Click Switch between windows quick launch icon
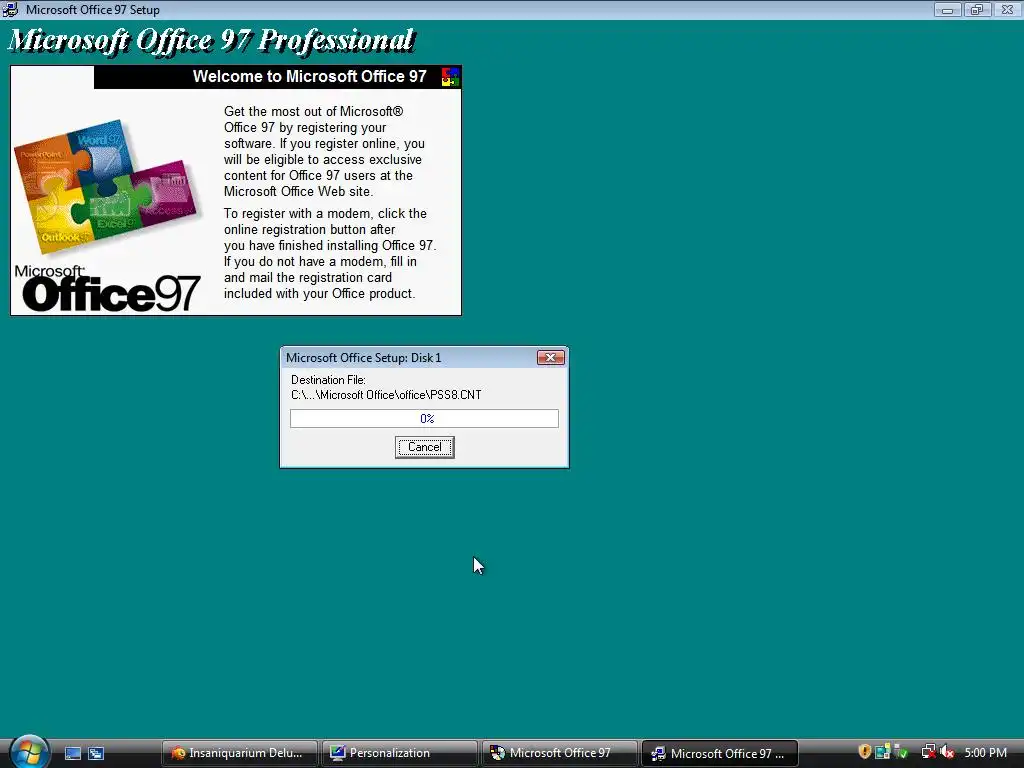The width and height of the screenshot is (1024, 768). (x=96, y=753)
